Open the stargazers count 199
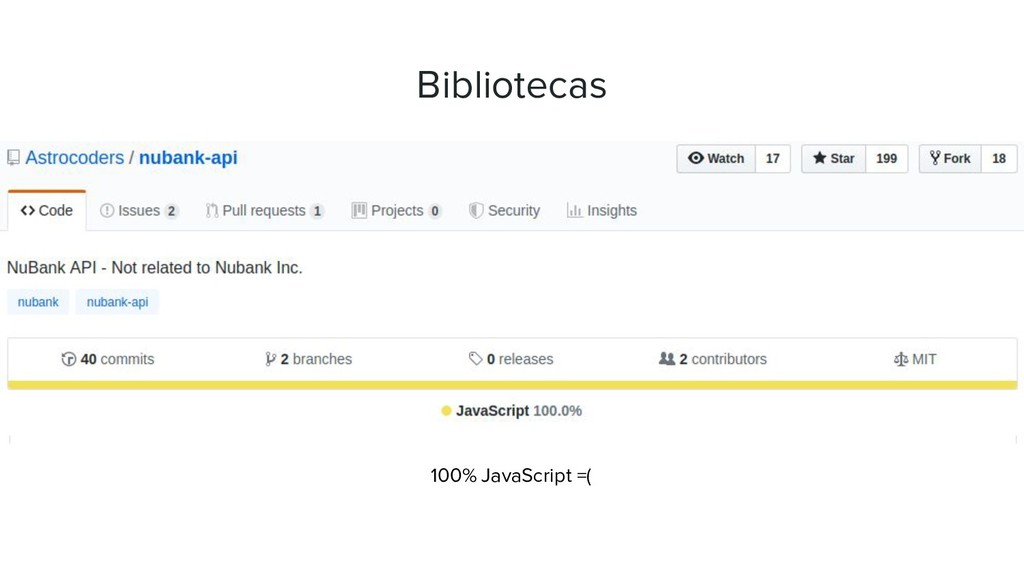 pos(886,159)
